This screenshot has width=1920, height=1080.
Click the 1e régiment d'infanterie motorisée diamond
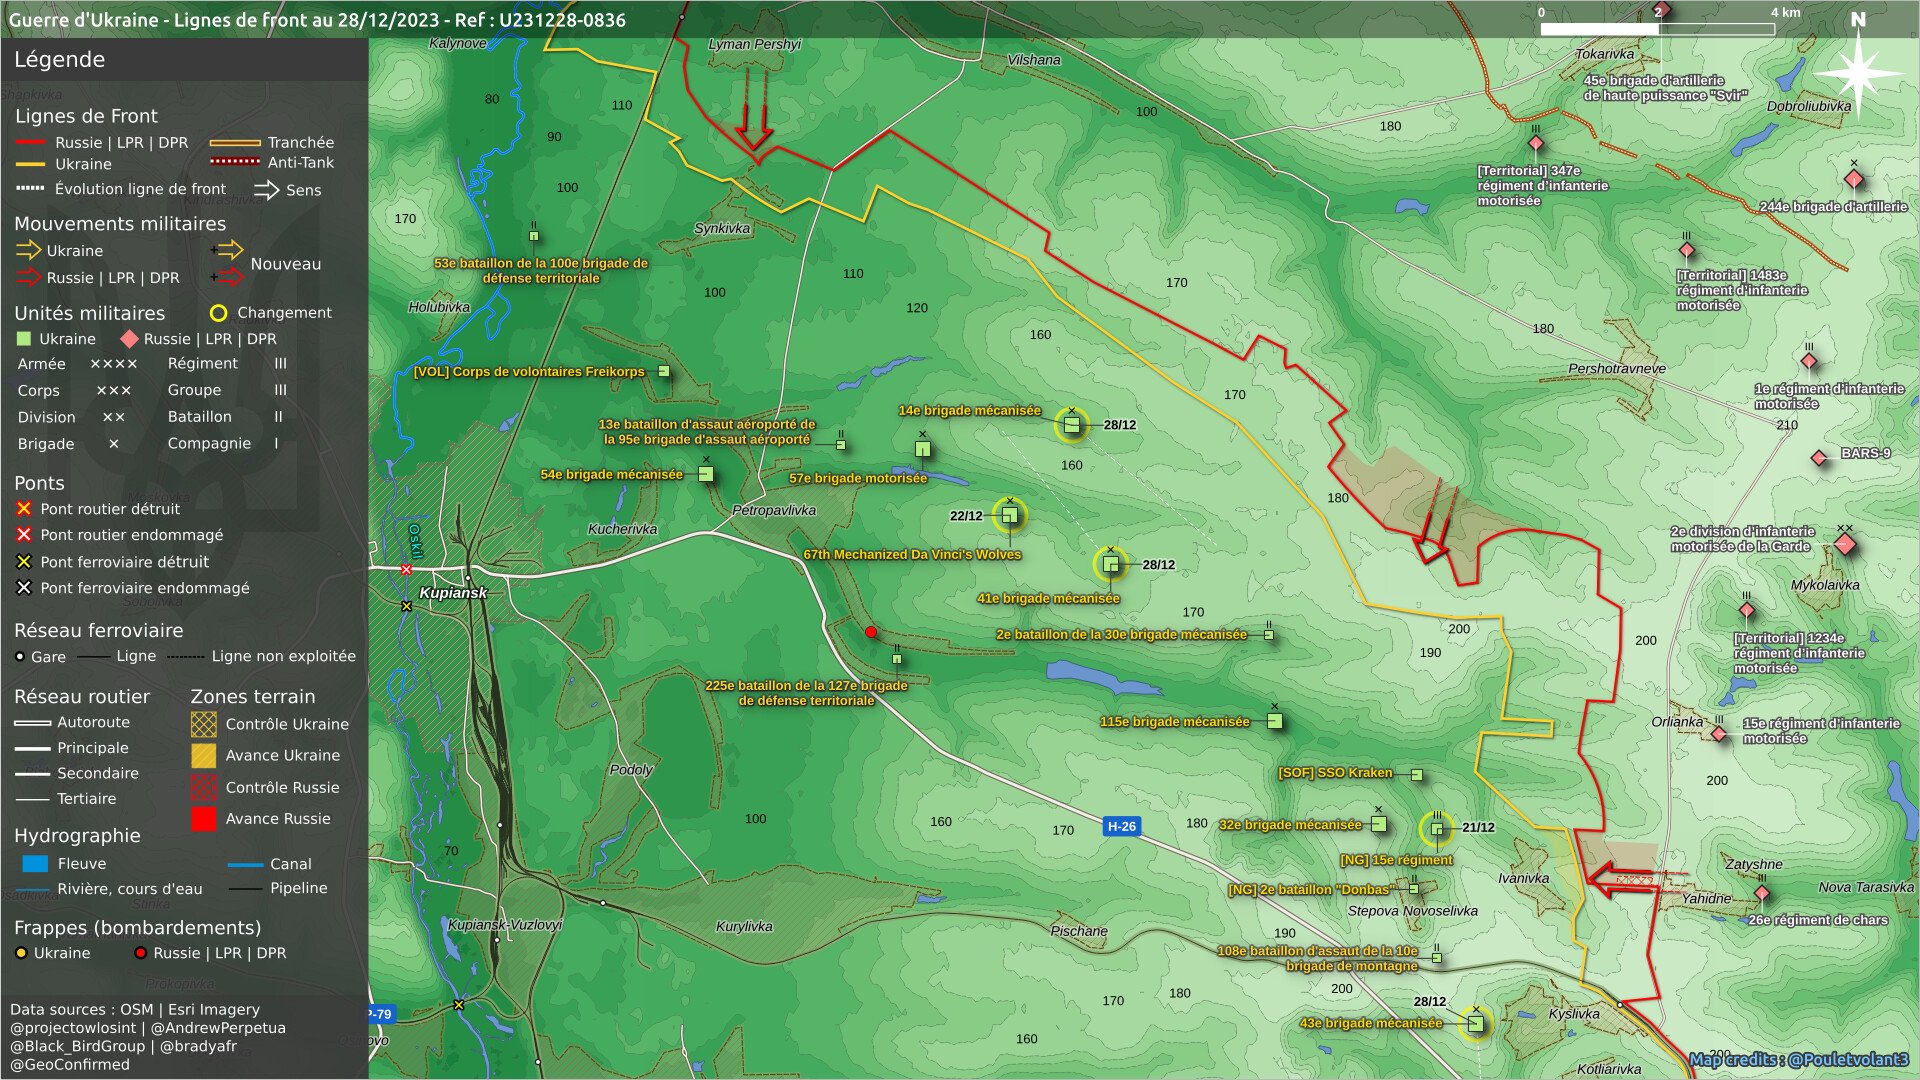1808,361
